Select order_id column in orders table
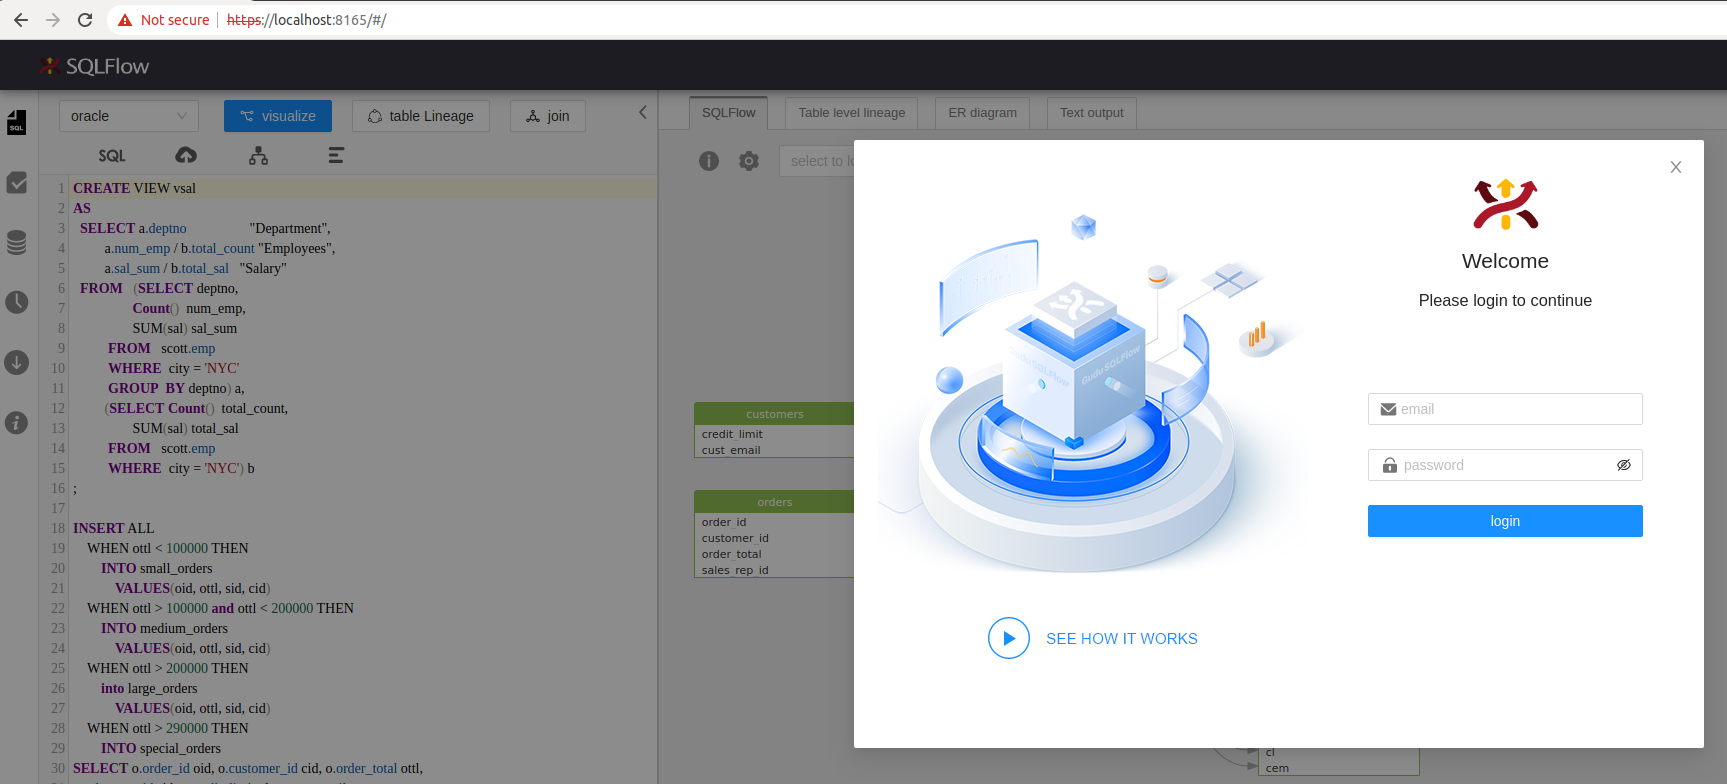Viewport: 1727px width, 784px height. click(x=724, y=522)
